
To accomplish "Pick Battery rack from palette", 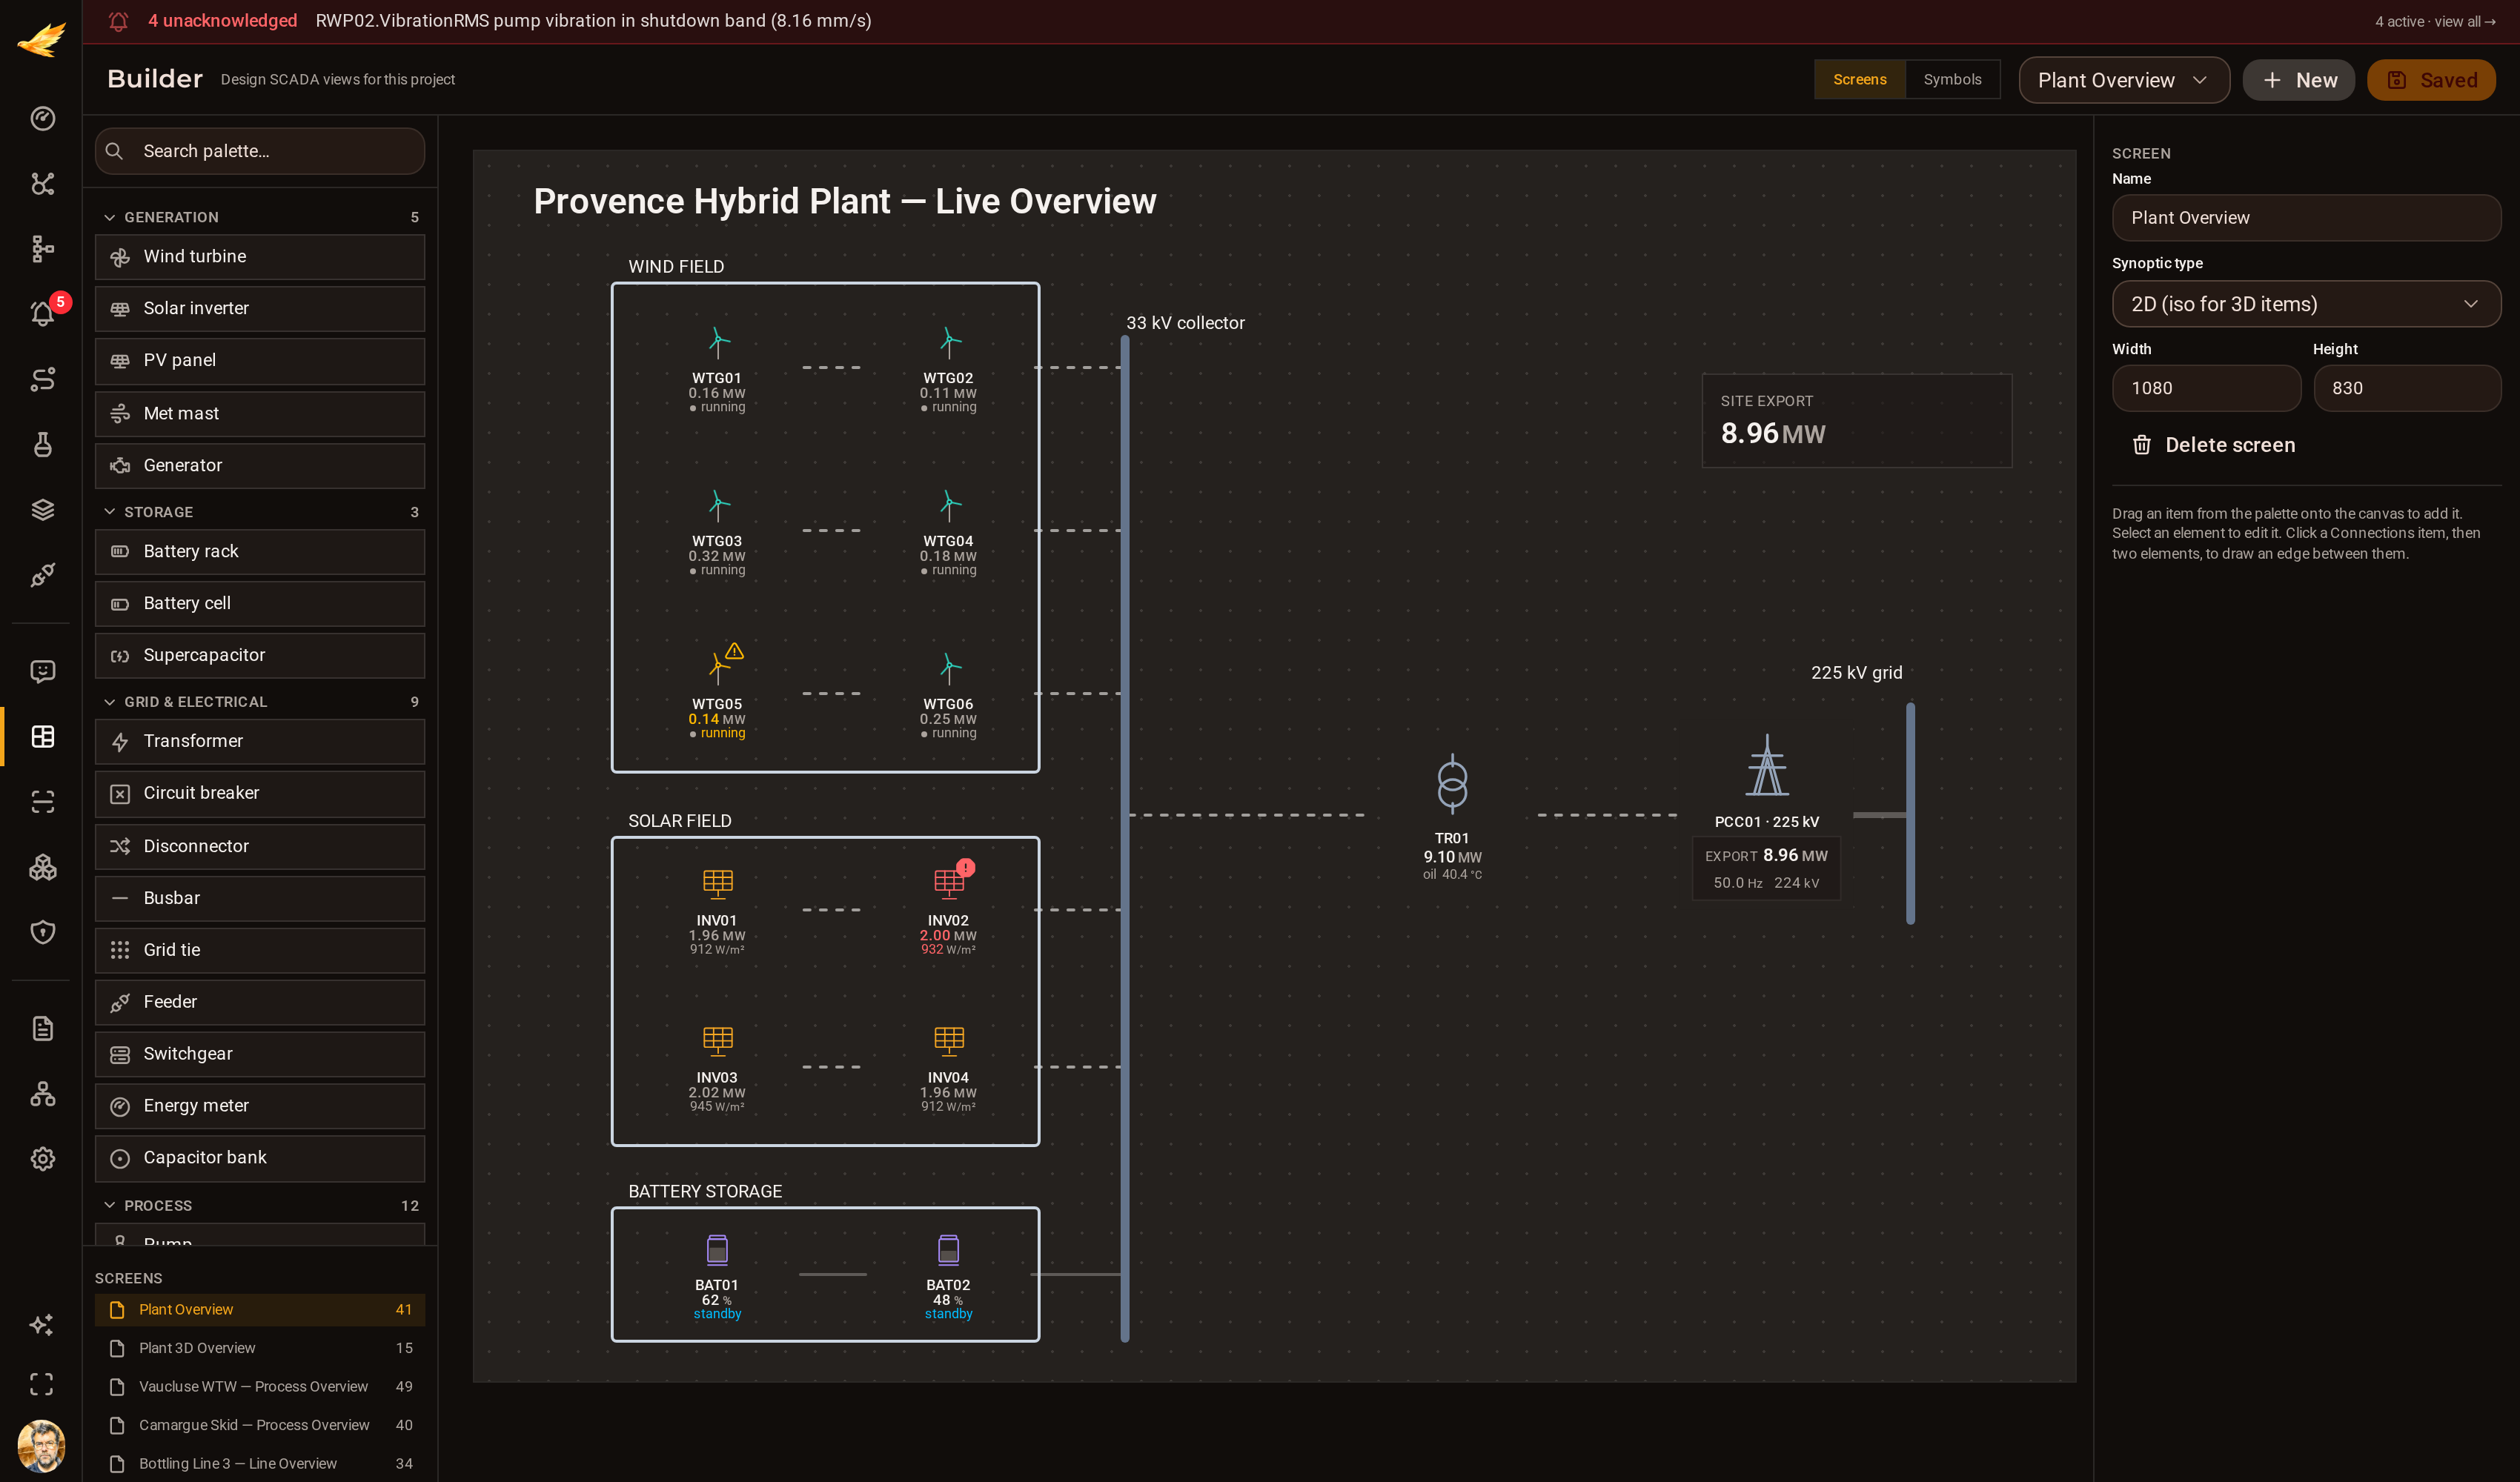I will [260, 552].
